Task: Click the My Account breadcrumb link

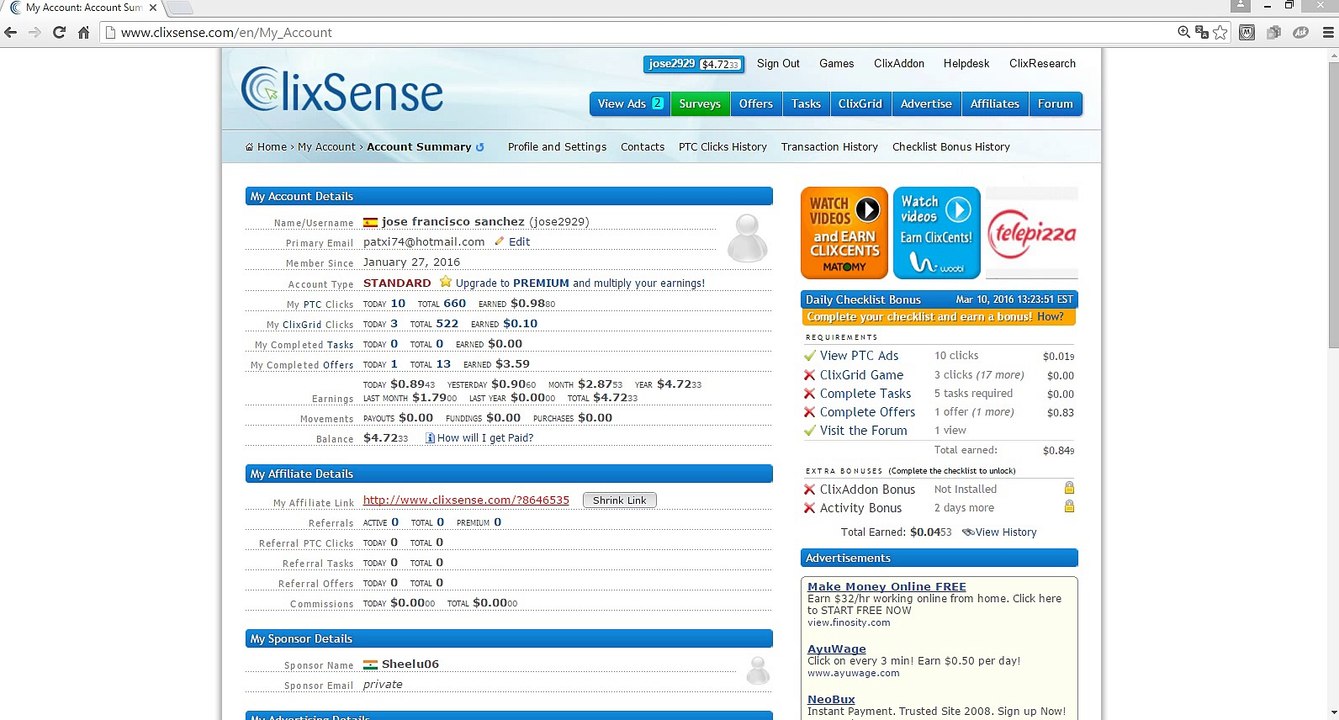Action: [x=327, y=147]
